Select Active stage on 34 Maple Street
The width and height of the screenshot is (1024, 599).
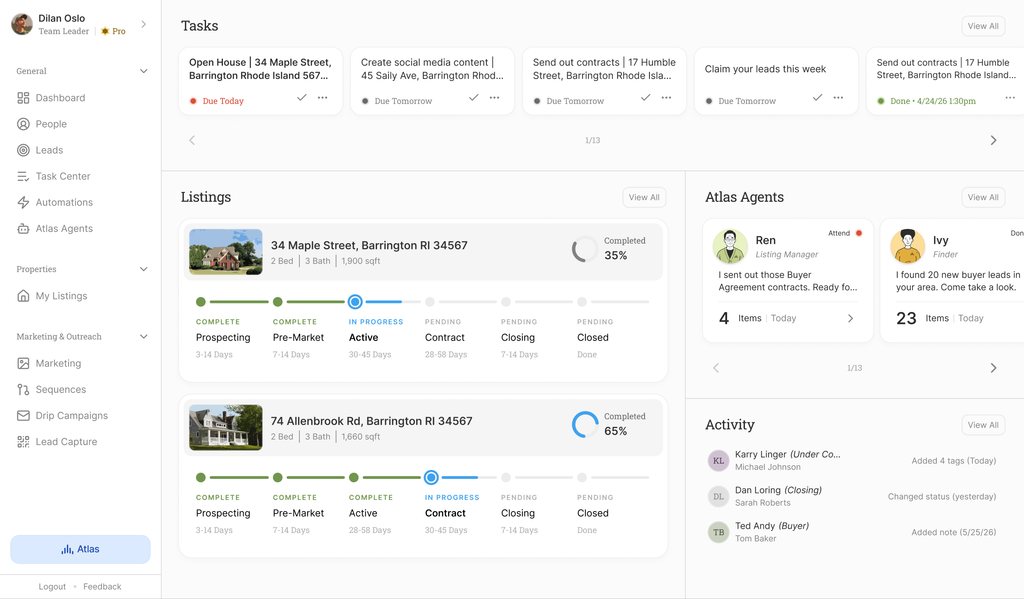click(x=355, y=302)
